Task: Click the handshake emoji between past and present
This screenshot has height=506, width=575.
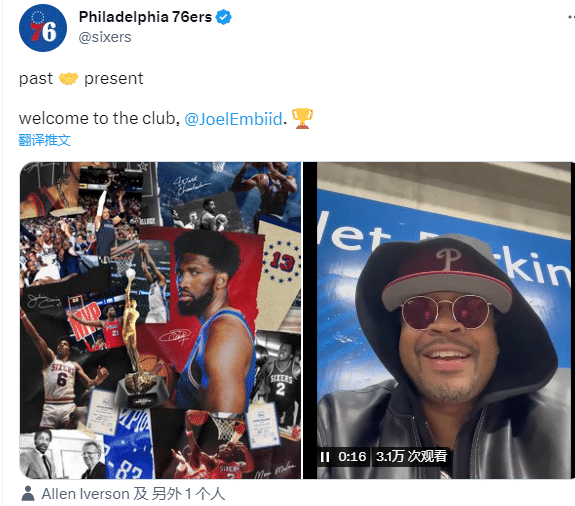Action: point(69,78)
